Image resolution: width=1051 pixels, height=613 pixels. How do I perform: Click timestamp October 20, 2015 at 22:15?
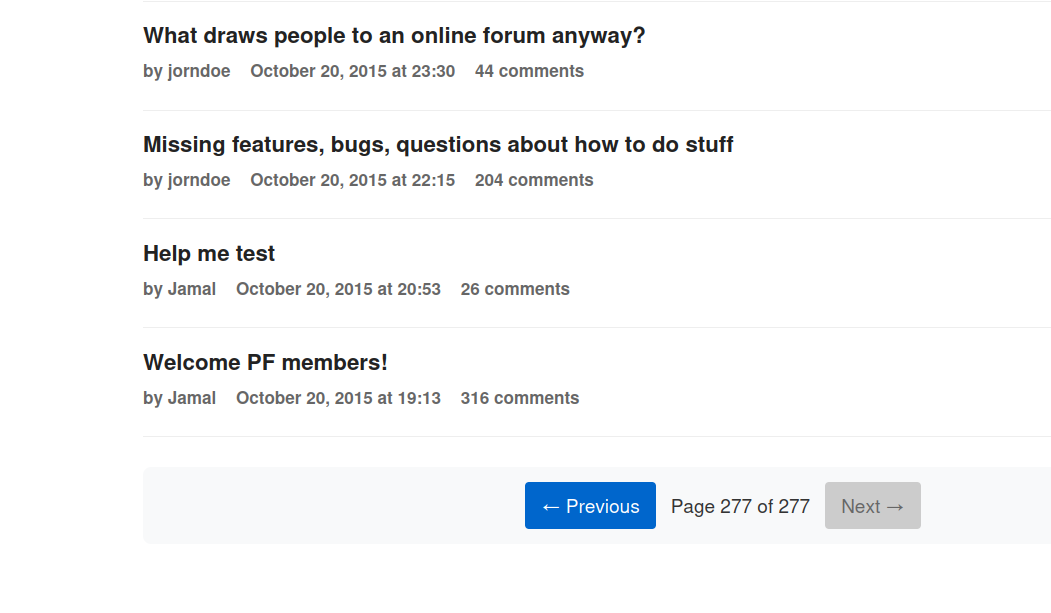(352, 180)
